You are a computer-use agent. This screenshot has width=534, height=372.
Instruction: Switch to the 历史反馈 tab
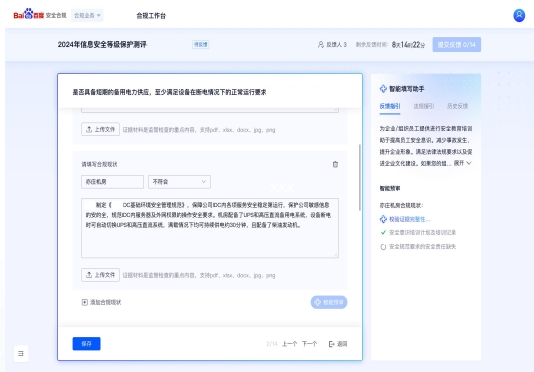point(457,106)
